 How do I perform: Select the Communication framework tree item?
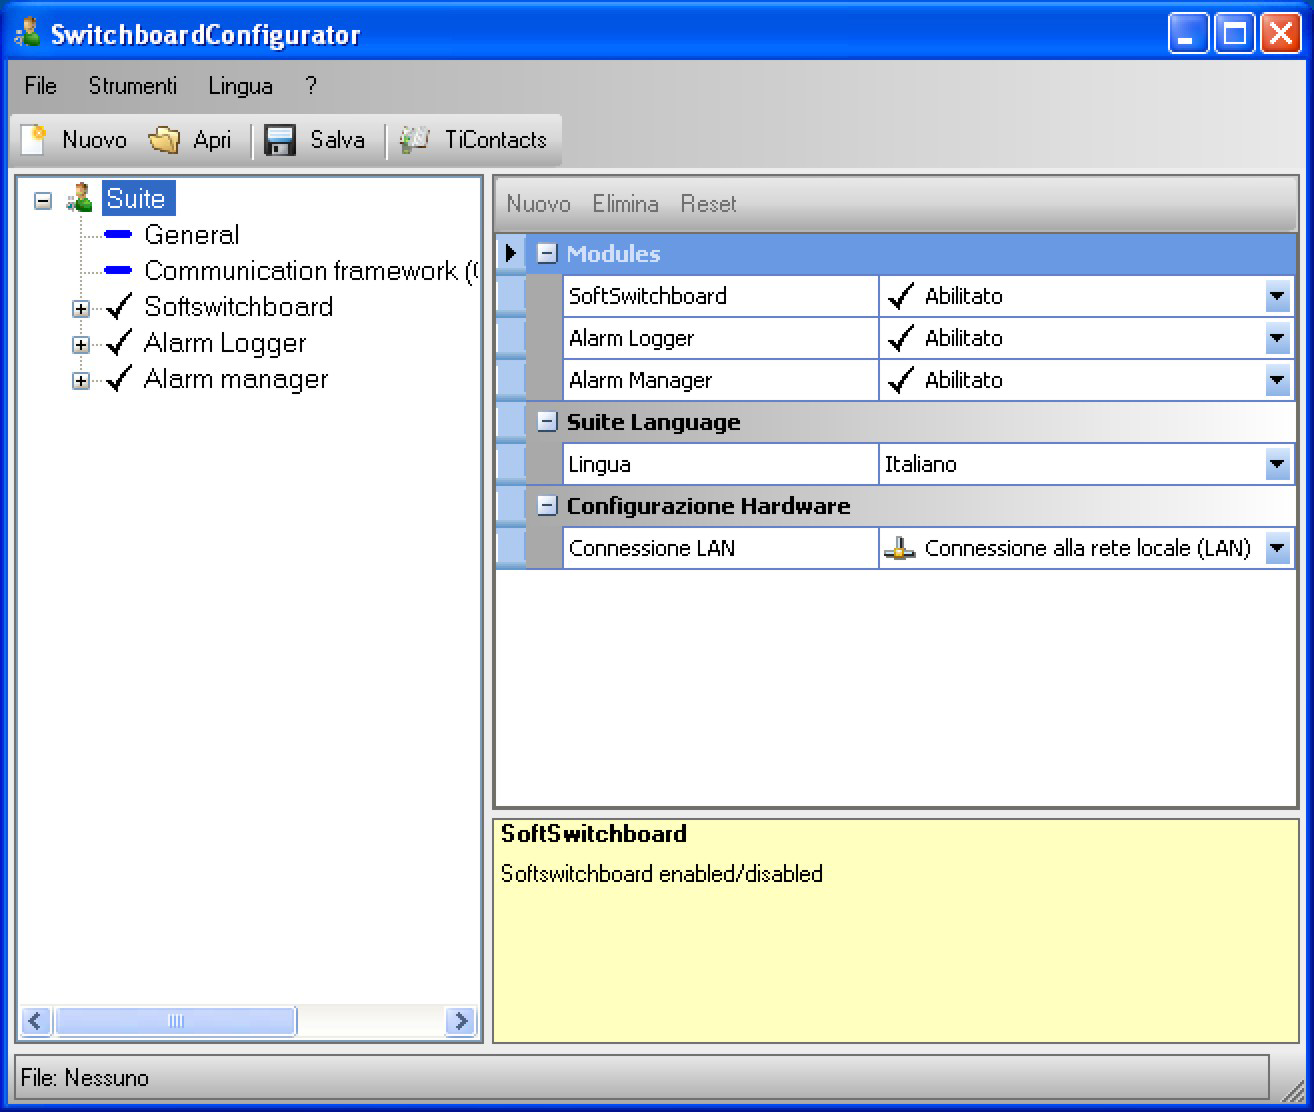(311, 271)
